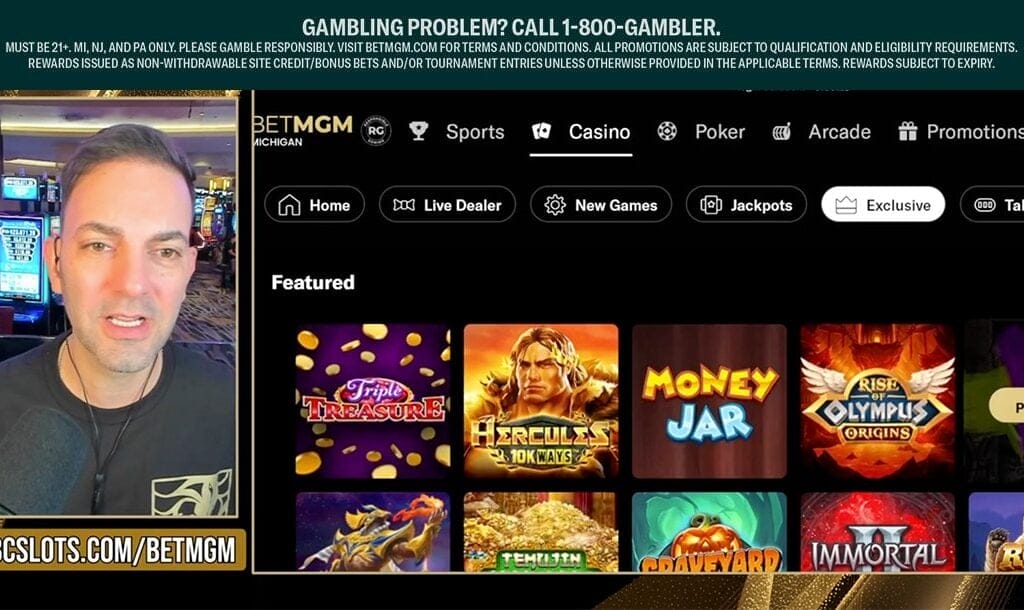This screenshot has height=610, width=1024.
Task: Open the Hercules 10K Ways game
Action: tap(541, 401)
